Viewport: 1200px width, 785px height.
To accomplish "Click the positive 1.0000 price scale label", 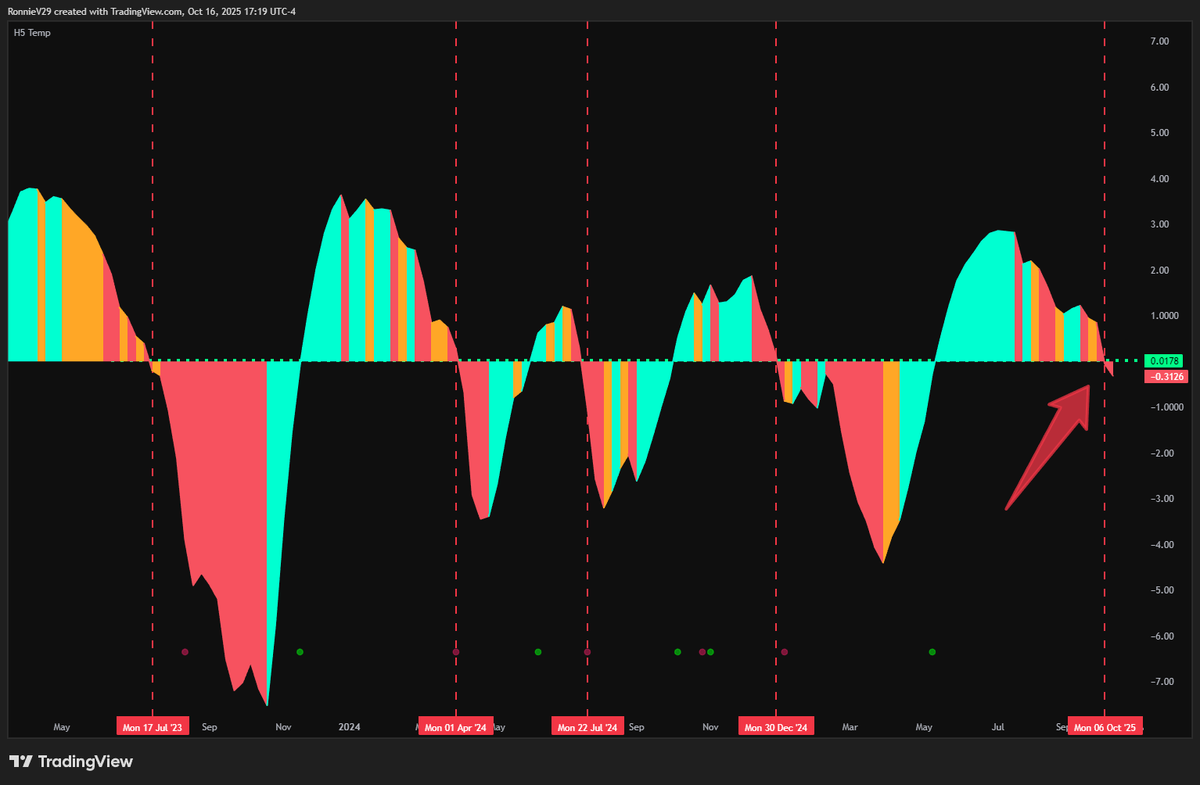I will [x=1164, y=316].
